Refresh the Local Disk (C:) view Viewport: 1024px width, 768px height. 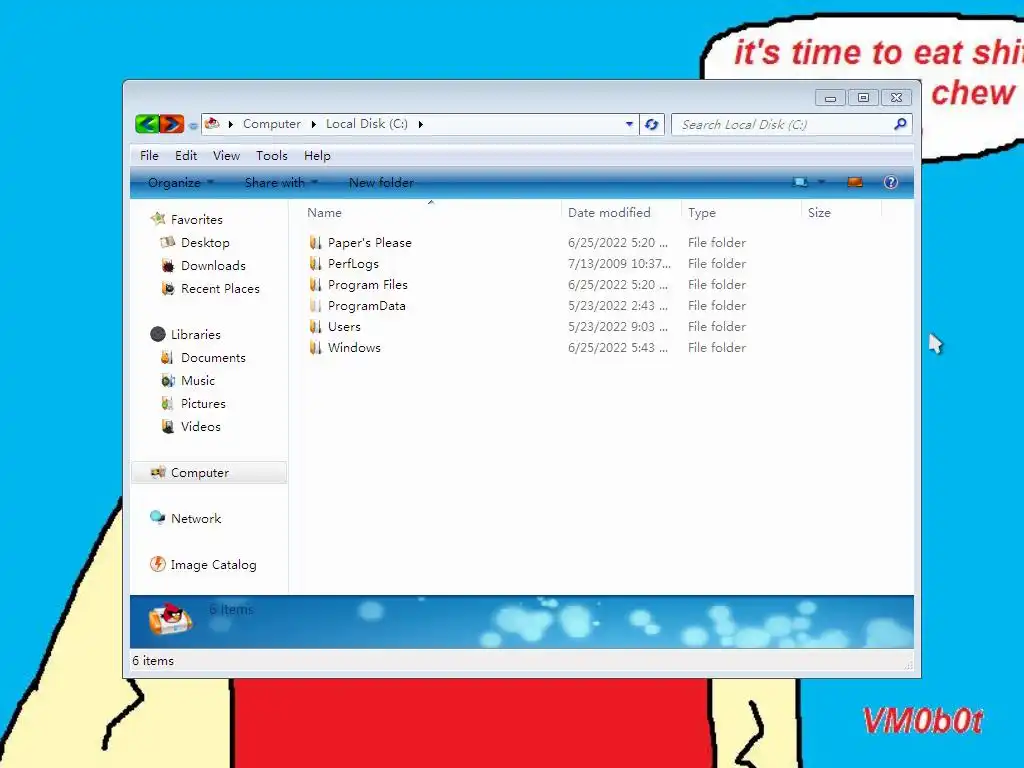tap(651, 124)
